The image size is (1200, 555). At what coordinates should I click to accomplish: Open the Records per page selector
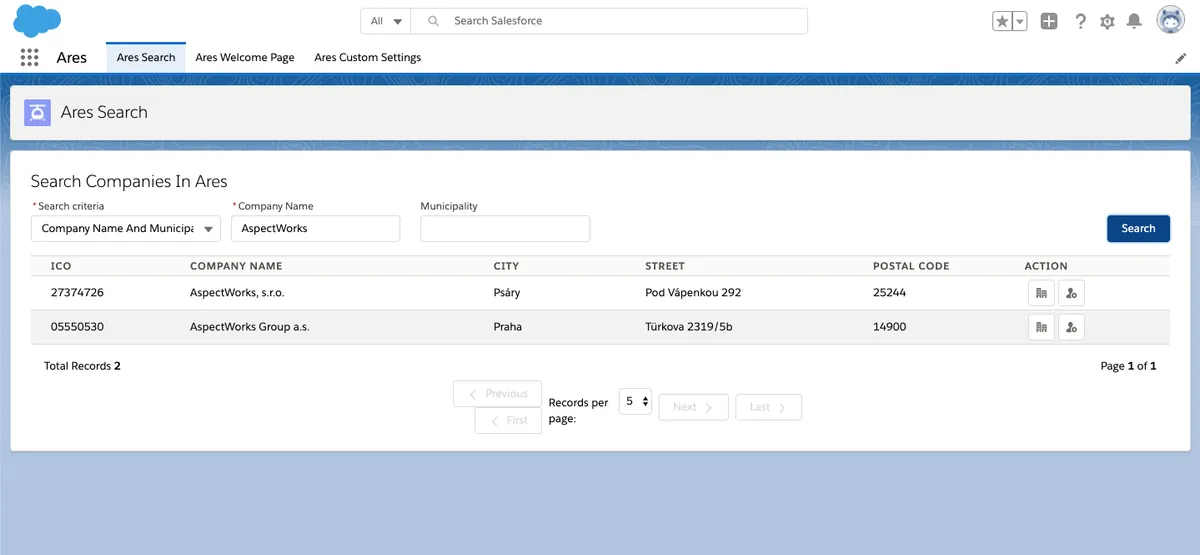(x=636, y=402)
